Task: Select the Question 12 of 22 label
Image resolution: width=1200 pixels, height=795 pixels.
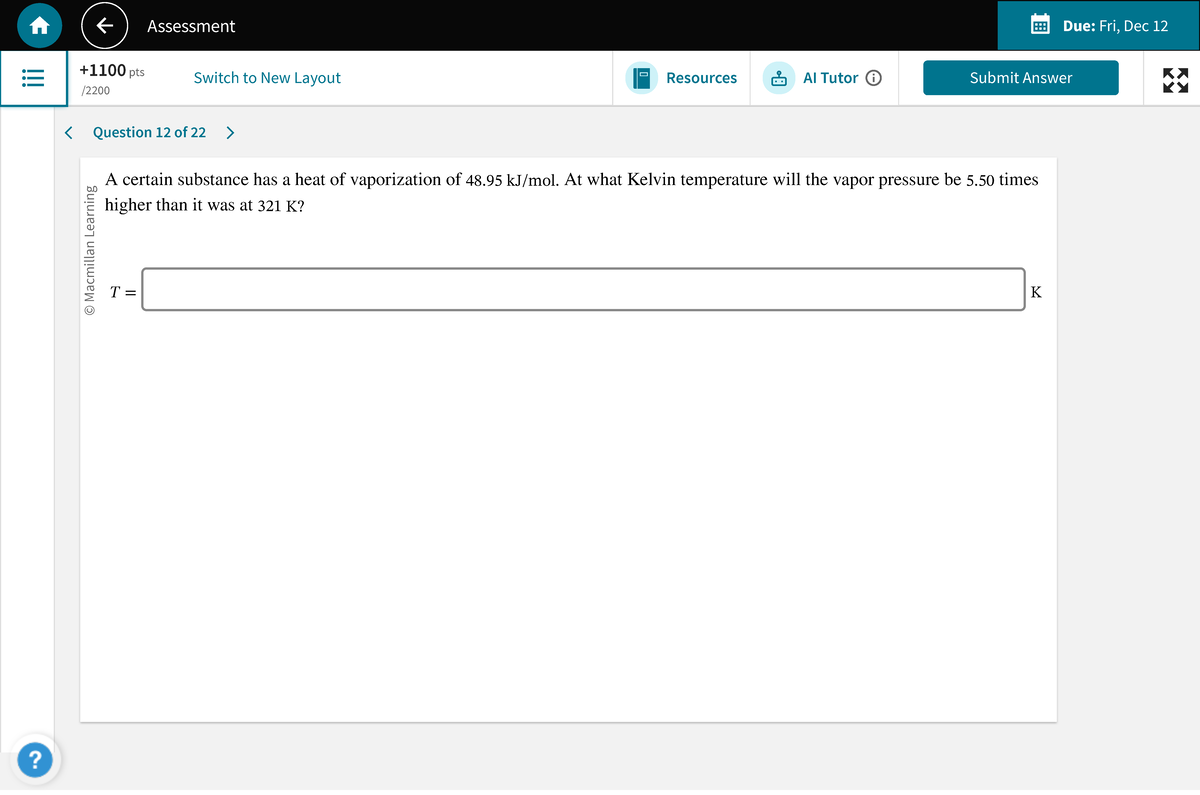Action: click(150, 131)
